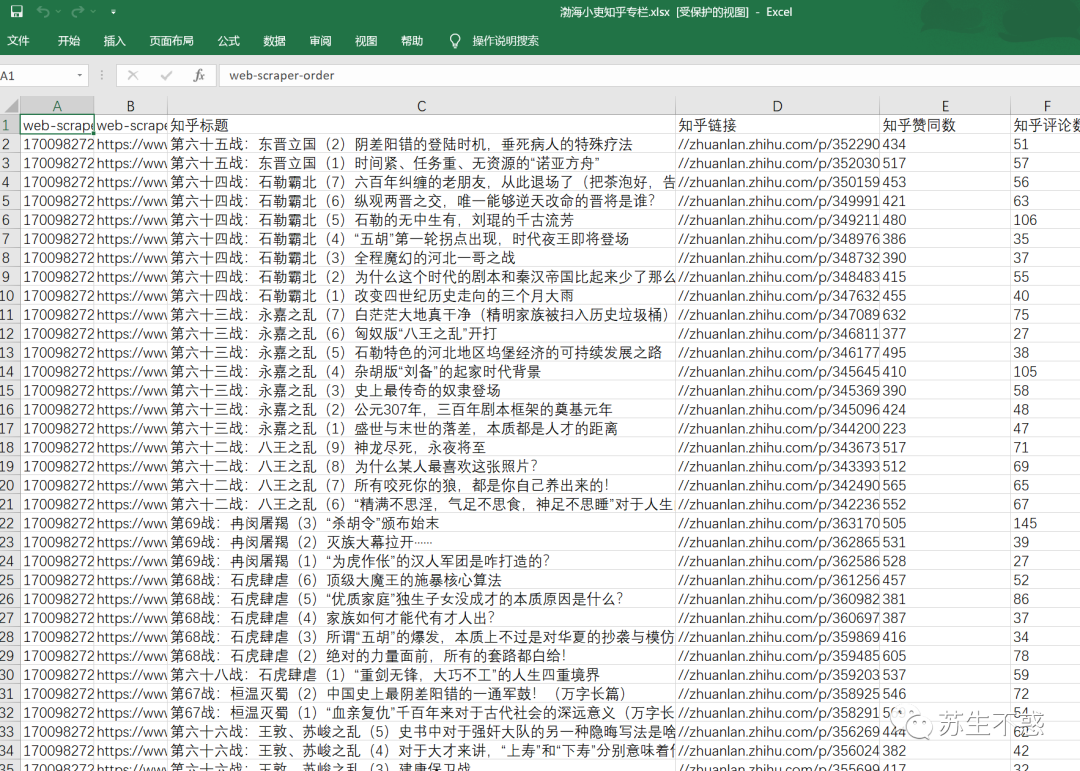Viewport: 1080px width, 771px height.
Task: Click title 匈奴版“八王之乱”开打
Action: click(426, 333)
